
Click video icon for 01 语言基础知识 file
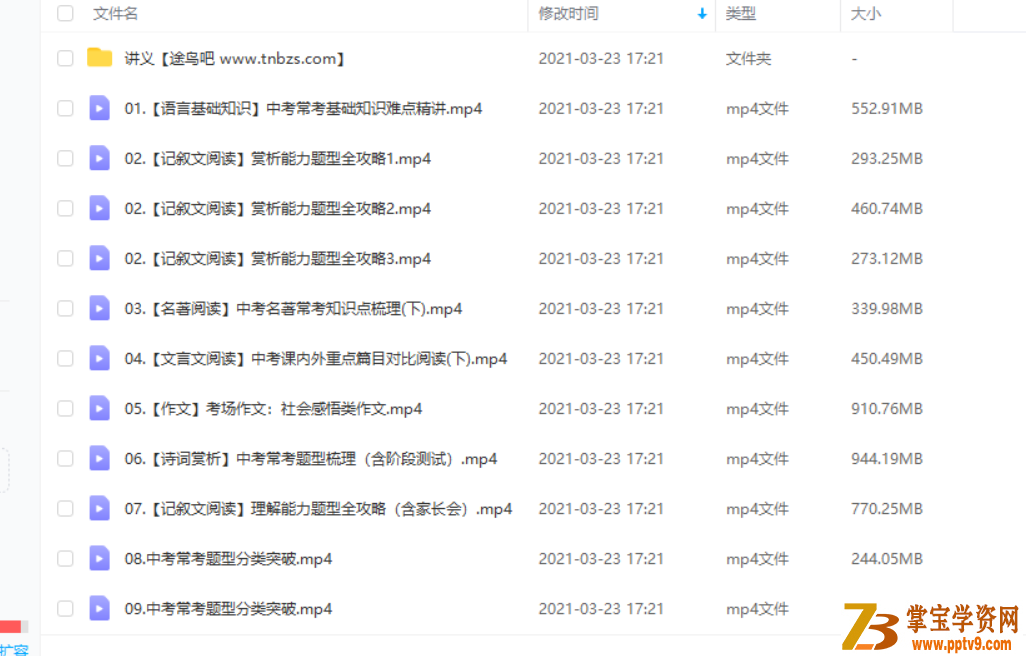(99, 108)
